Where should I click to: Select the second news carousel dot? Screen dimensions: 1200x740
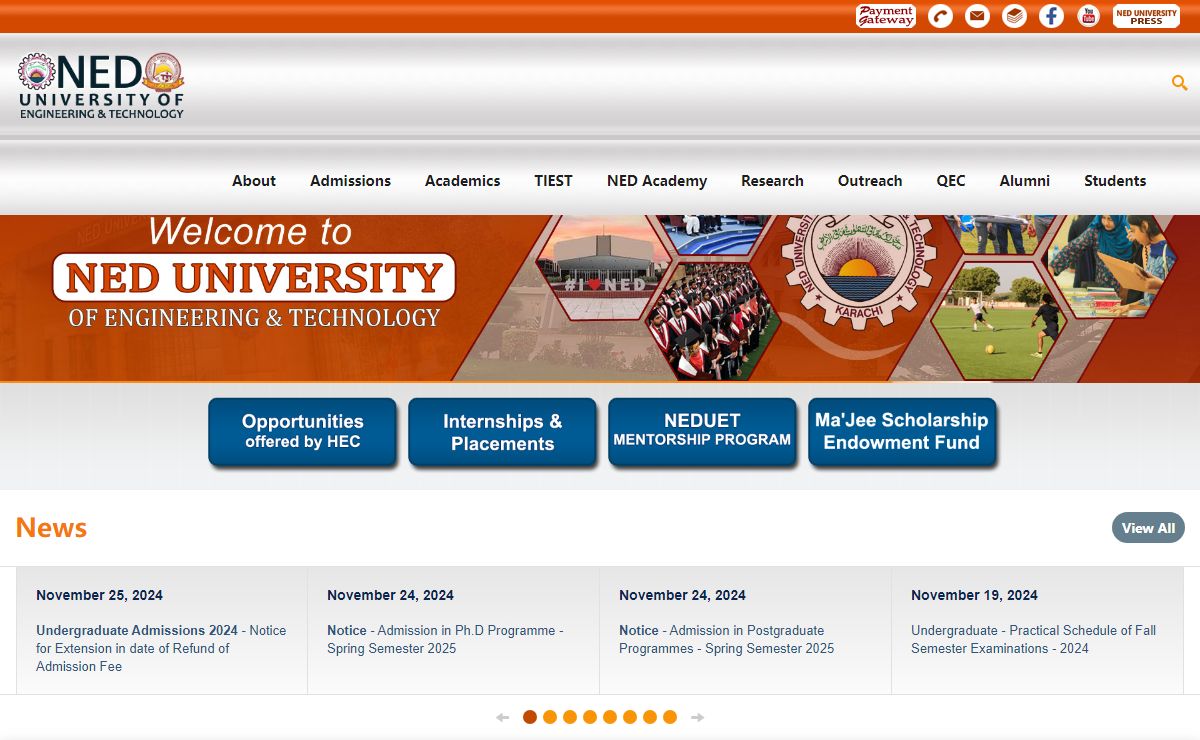tap(550, 717)
